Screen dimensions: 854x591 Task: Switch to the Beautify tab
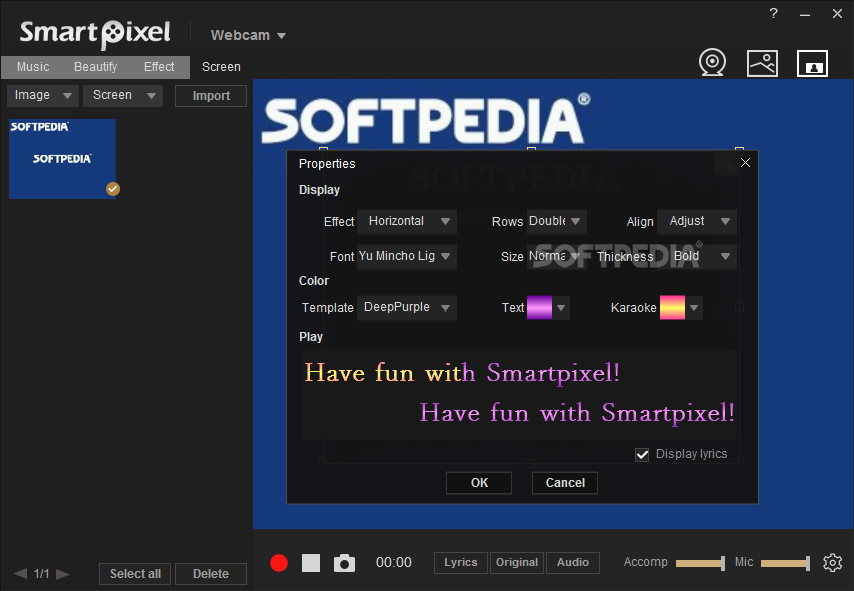point(95,67)
